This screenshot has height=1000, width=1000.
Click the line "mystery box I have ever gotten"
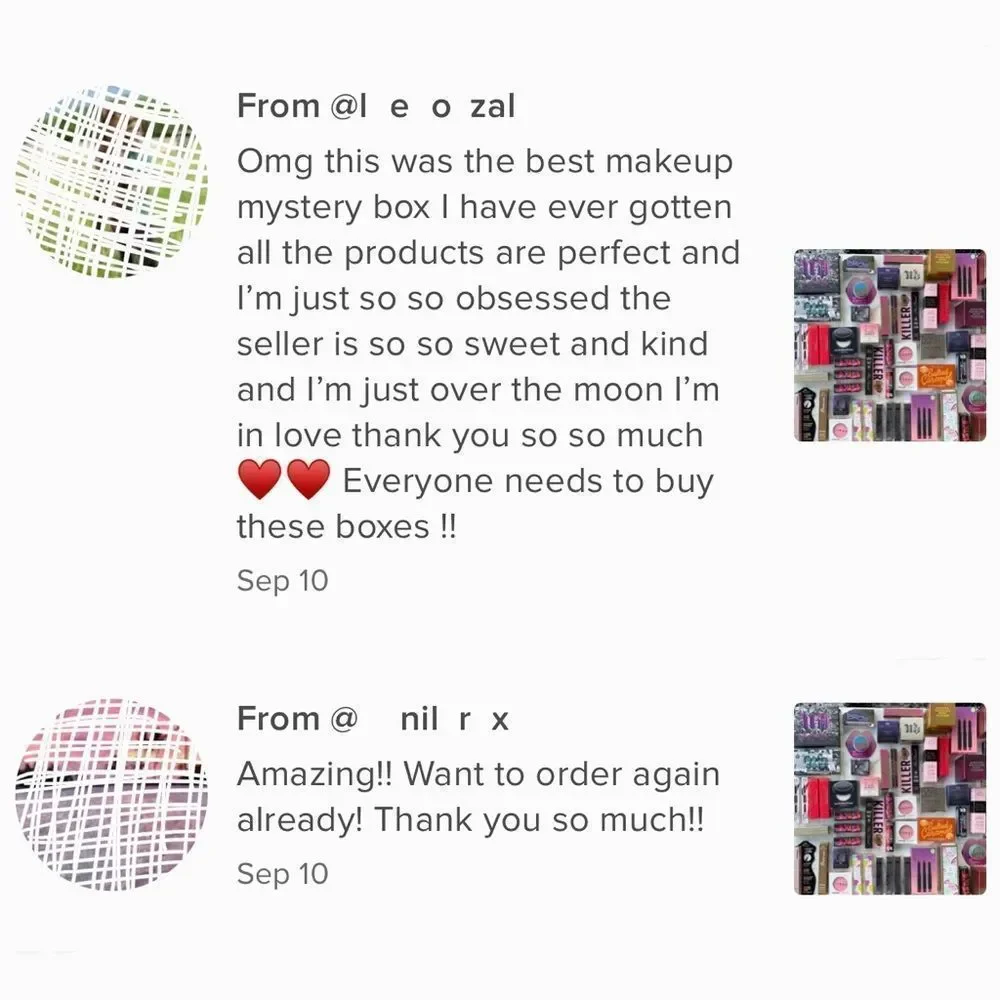(x=484, y=207)
